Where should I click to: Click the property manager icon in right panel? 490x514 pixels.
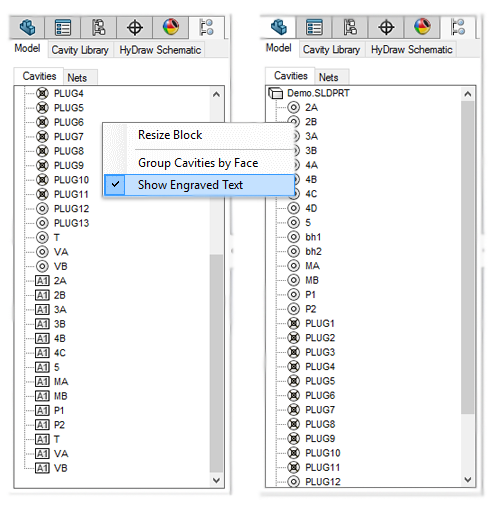(x=314, y=27)
